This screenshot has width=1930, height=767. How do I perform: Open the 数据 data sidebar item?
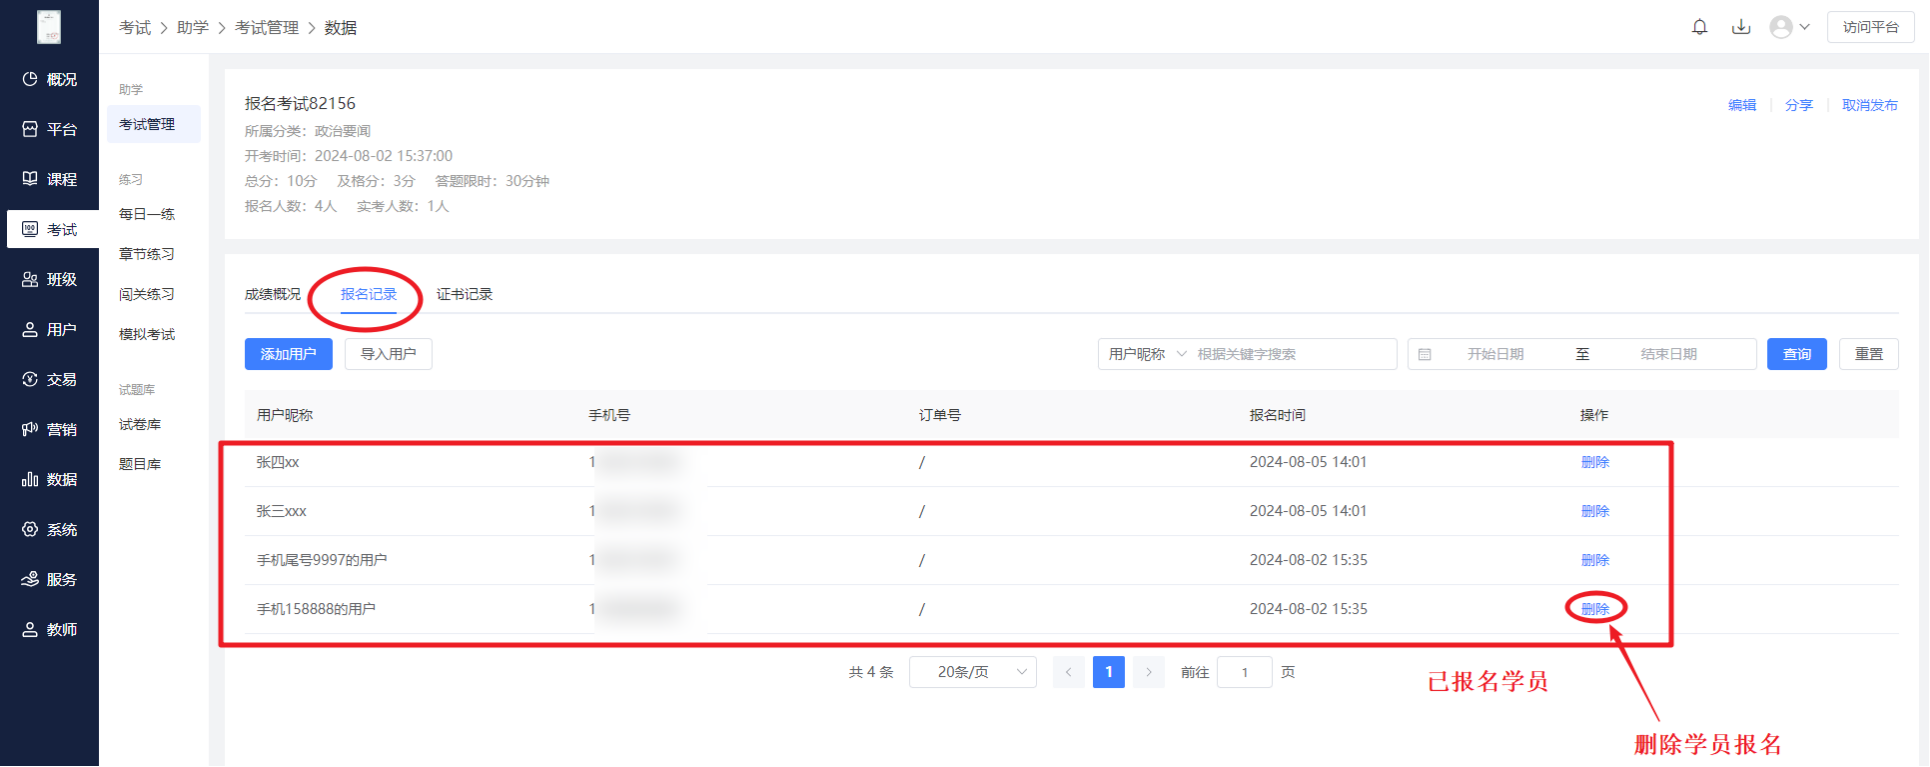[50, 479]
